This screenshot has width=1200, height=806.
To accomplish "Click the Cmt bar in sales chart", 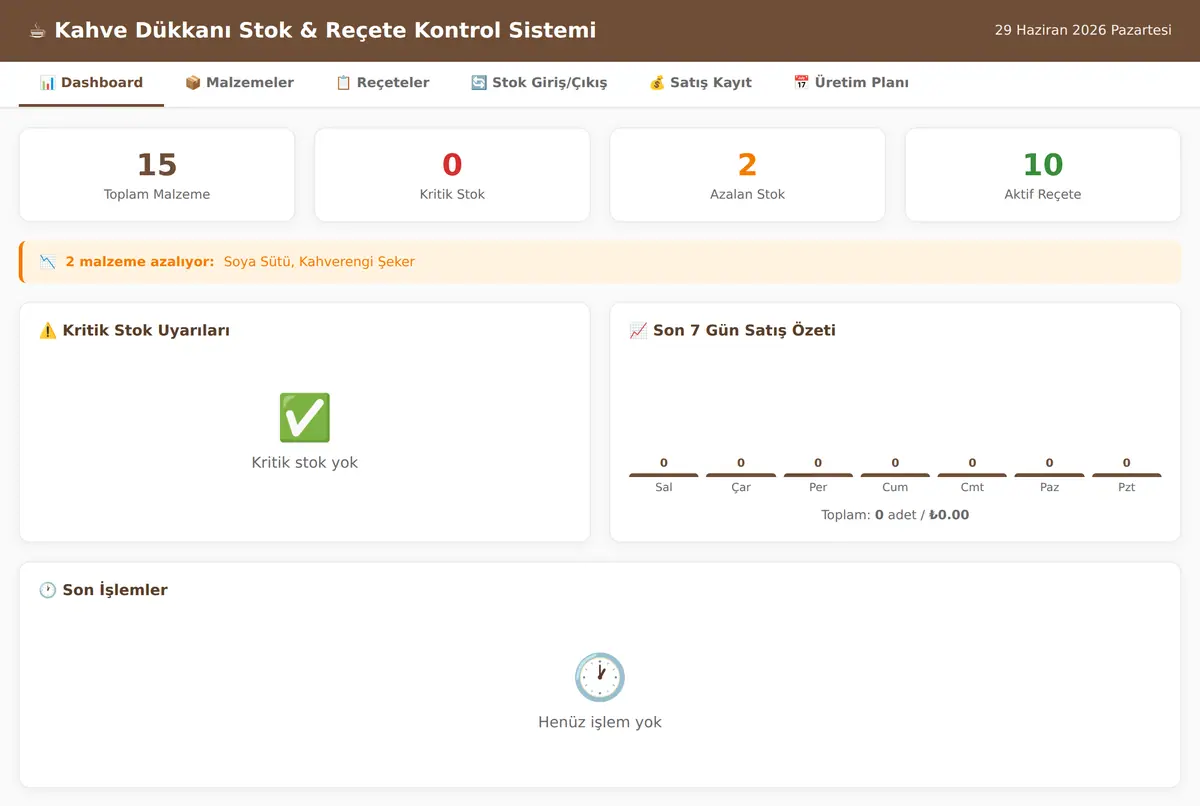I will [x=972, y=475].
